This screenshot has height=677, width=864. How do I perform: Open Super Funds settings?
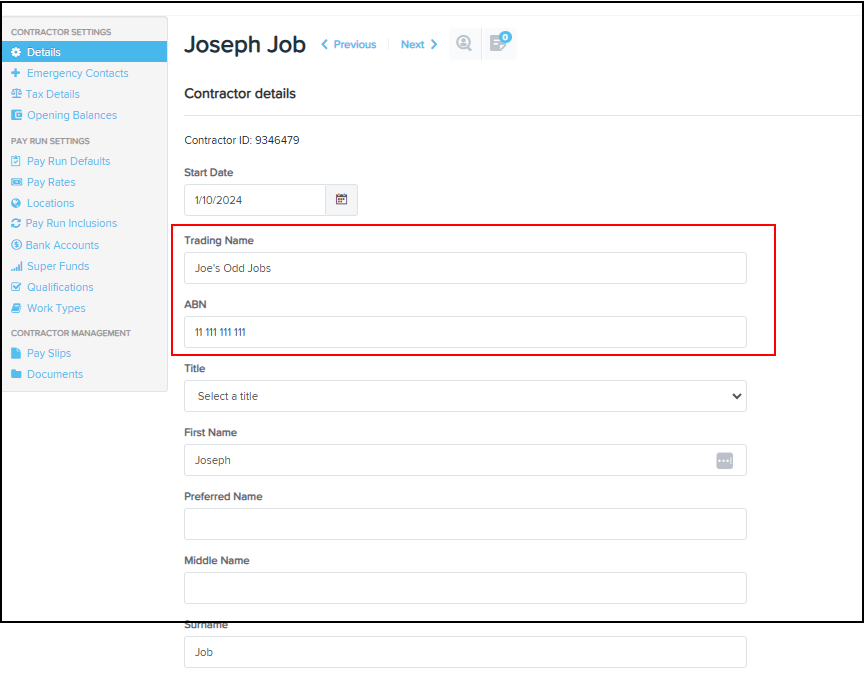click(x=58, y=266)
